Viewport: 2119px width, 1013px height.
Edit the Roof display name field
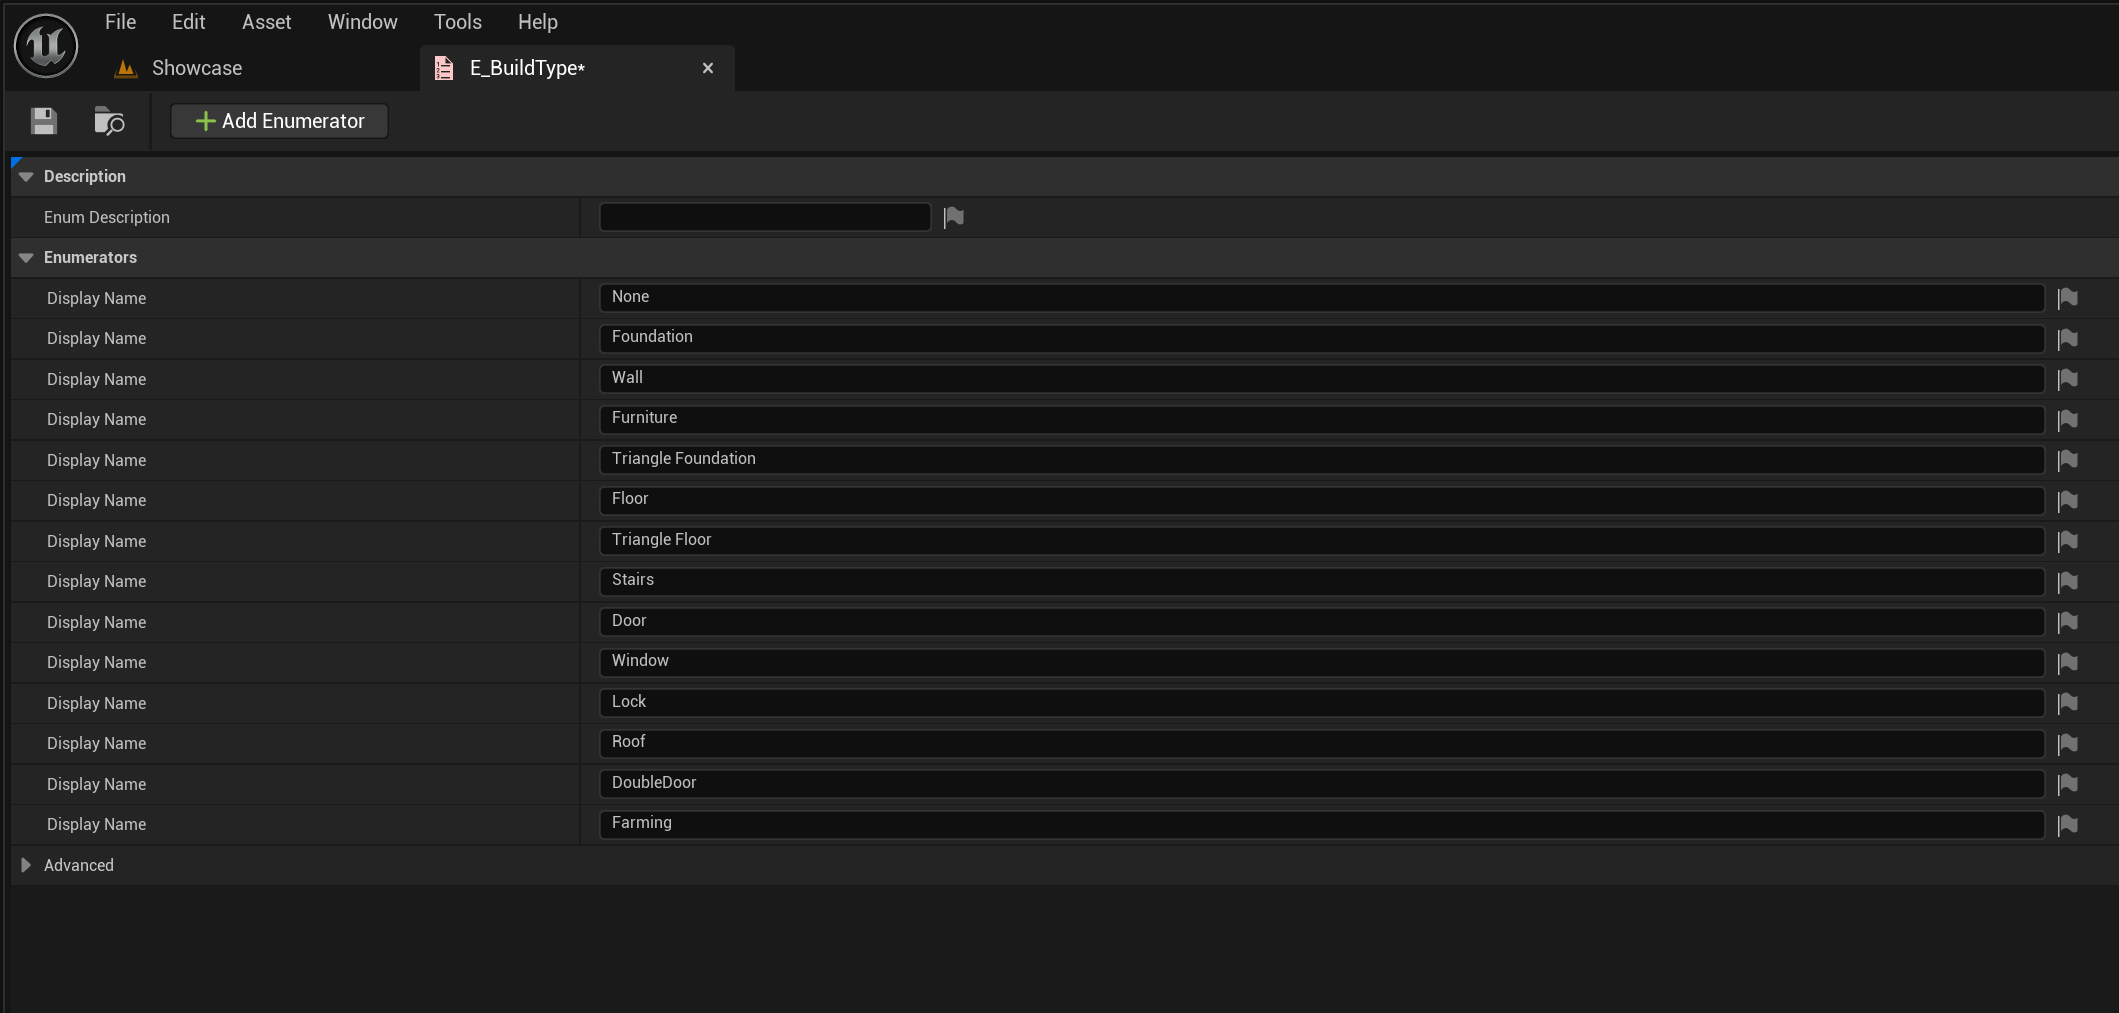[1321, 743]
